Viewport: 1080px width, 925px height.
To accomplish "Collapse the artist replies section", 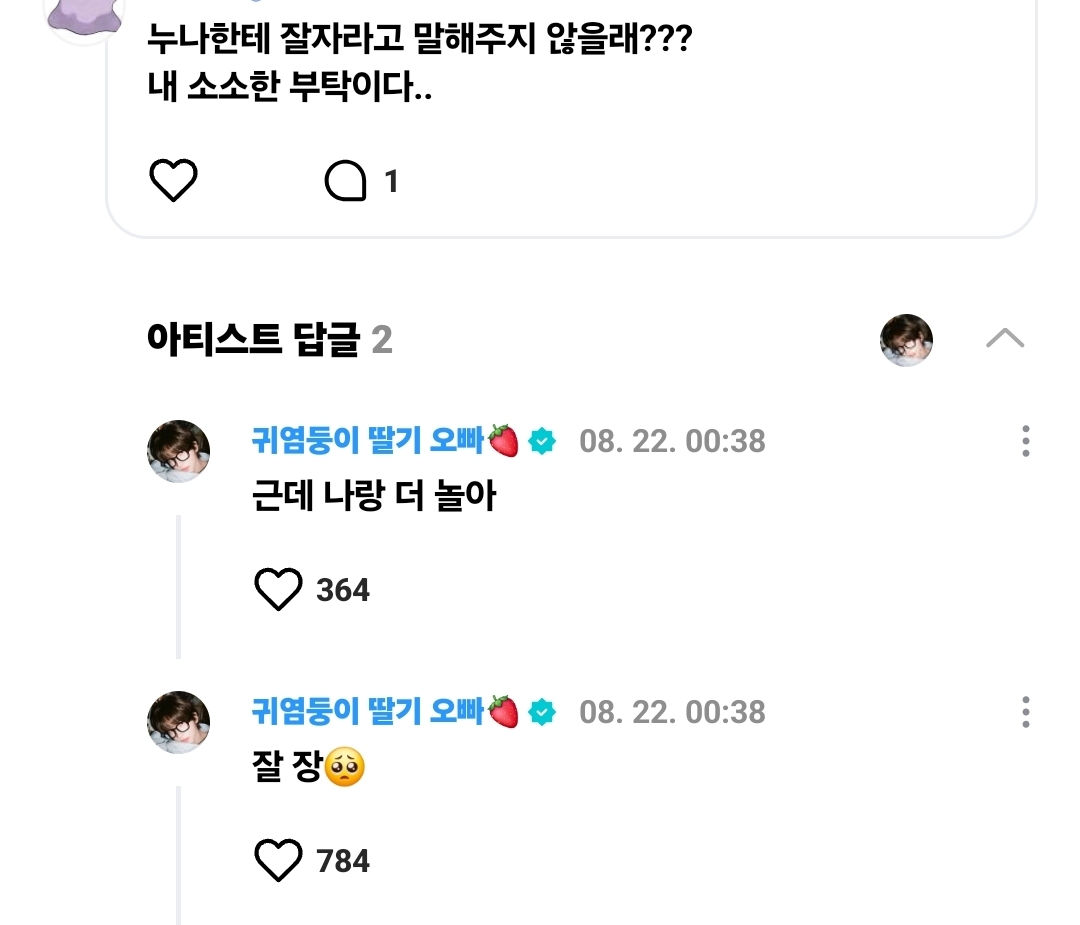I will (1004, 339).
